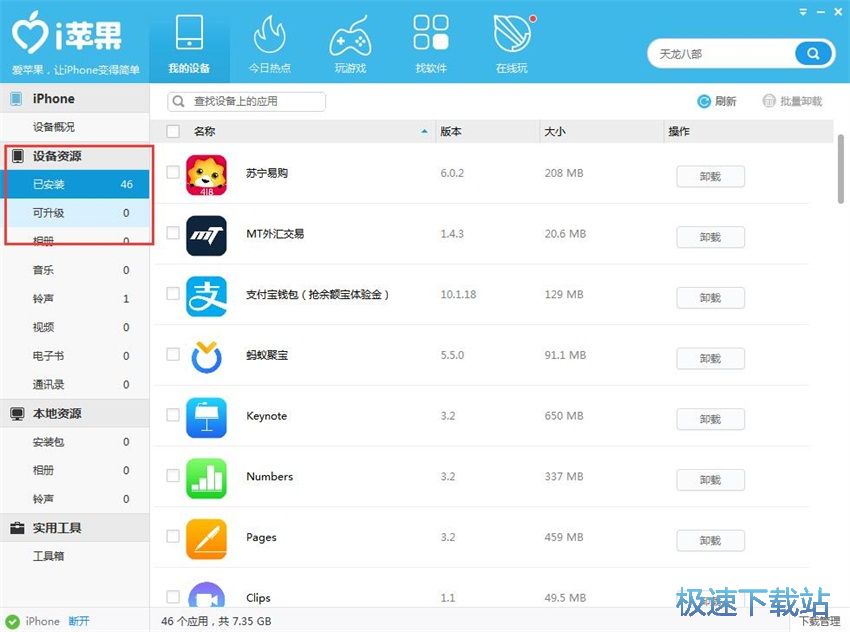Click the Keynote app icon
Screen dimensions: 850x632
click(207, 418)
